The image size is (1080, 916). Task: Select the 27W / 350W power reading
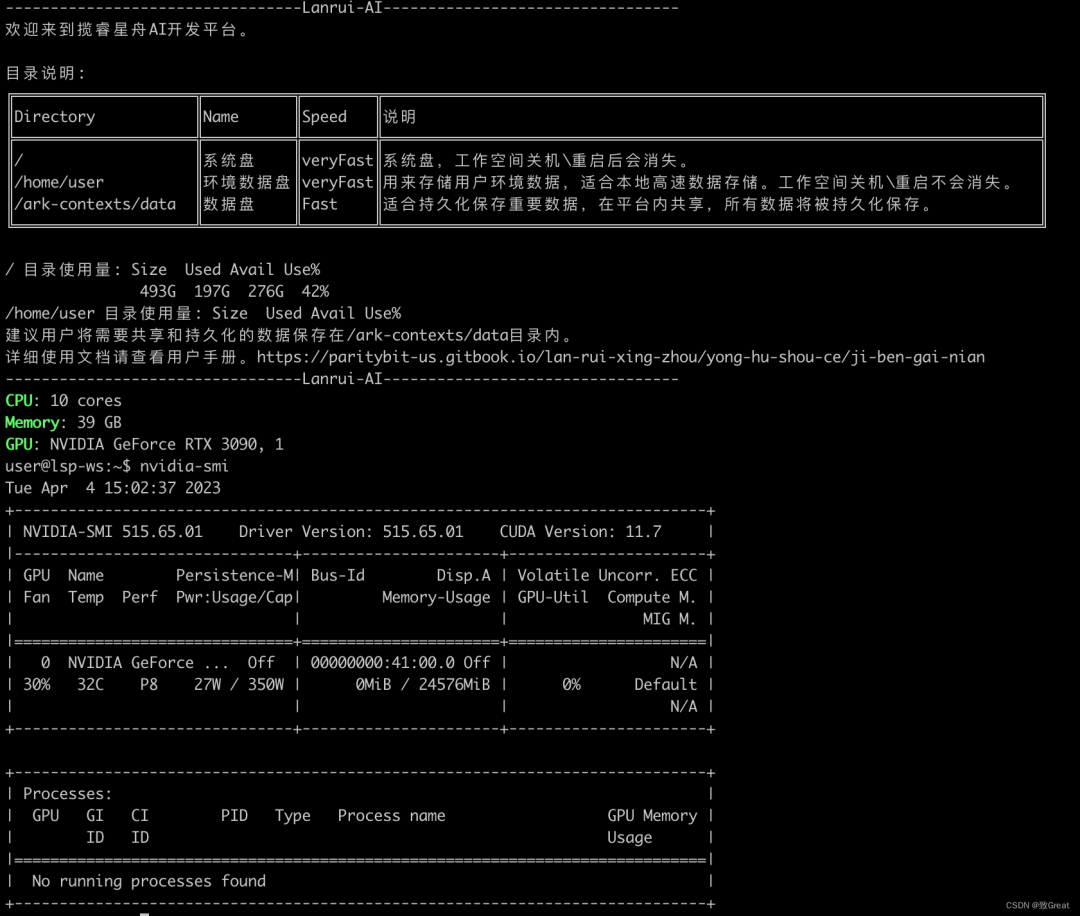point(238,685)
